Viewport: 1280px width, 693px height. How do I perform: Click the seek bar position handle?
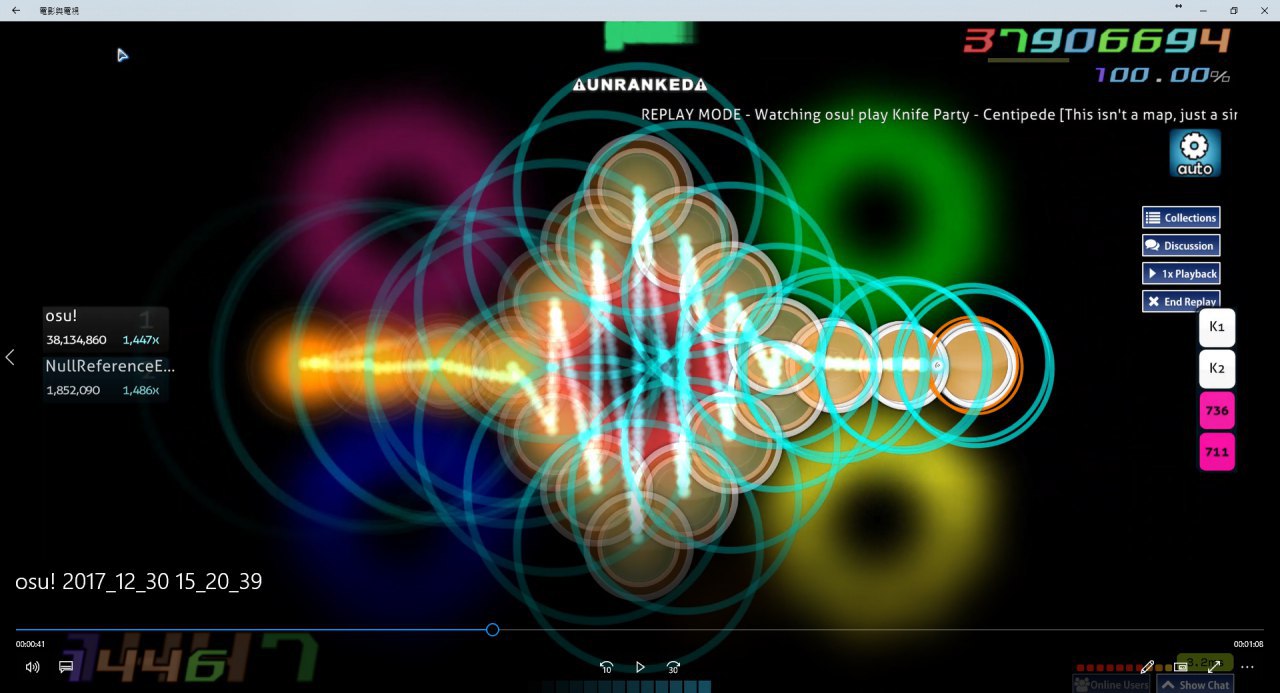(492, 630)
